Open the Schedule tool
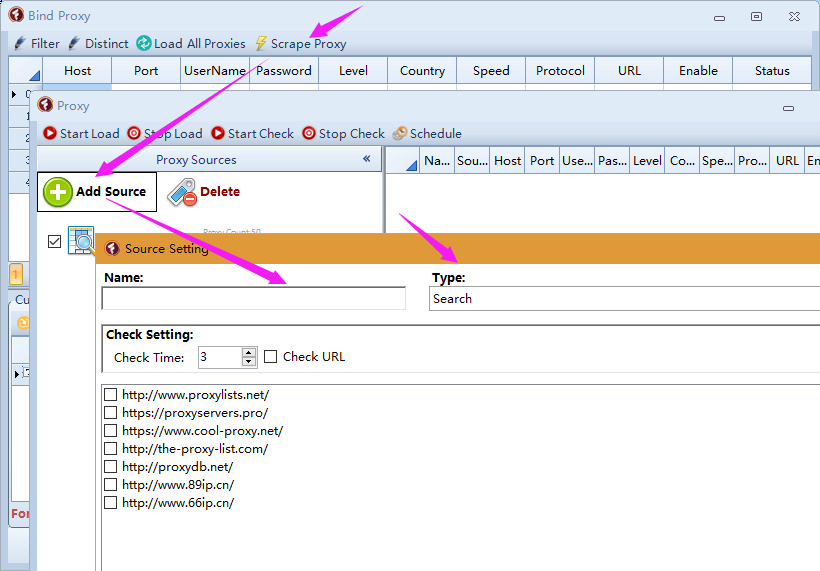 click(x=400, y=133)
